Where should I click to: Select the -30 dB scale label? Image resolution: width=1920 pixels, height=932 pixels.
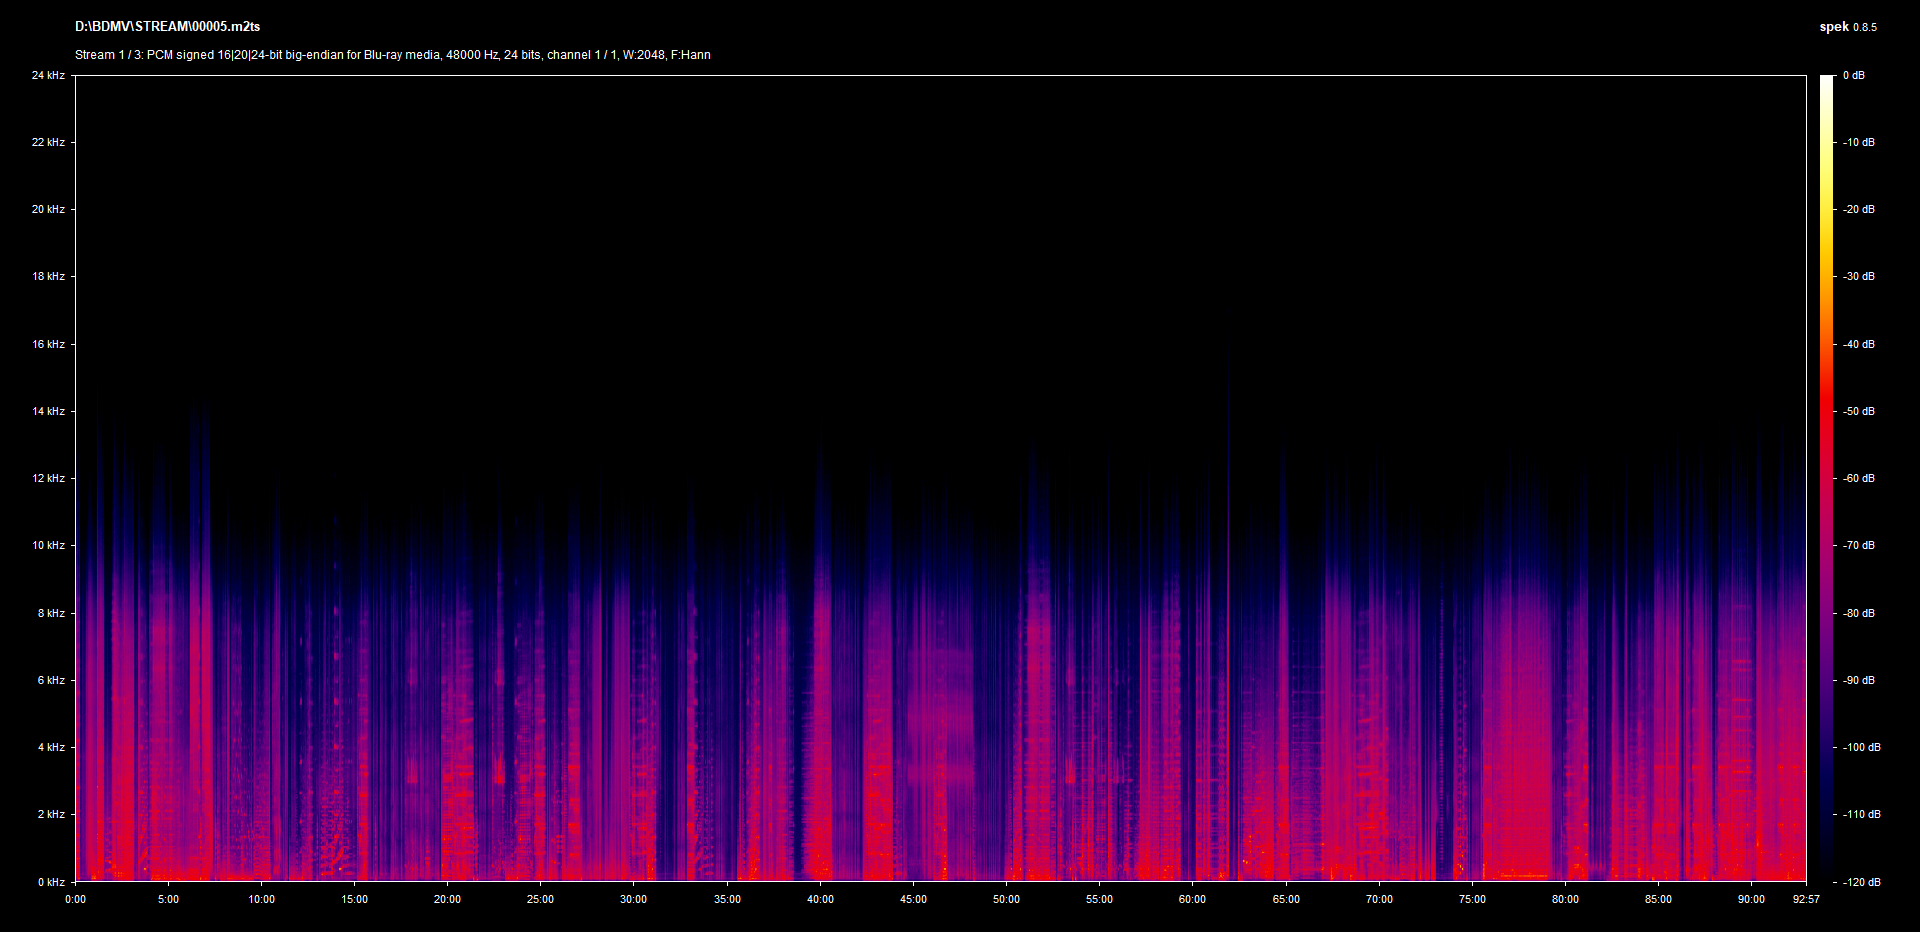pyautogui.click(x=1859, y=276)
